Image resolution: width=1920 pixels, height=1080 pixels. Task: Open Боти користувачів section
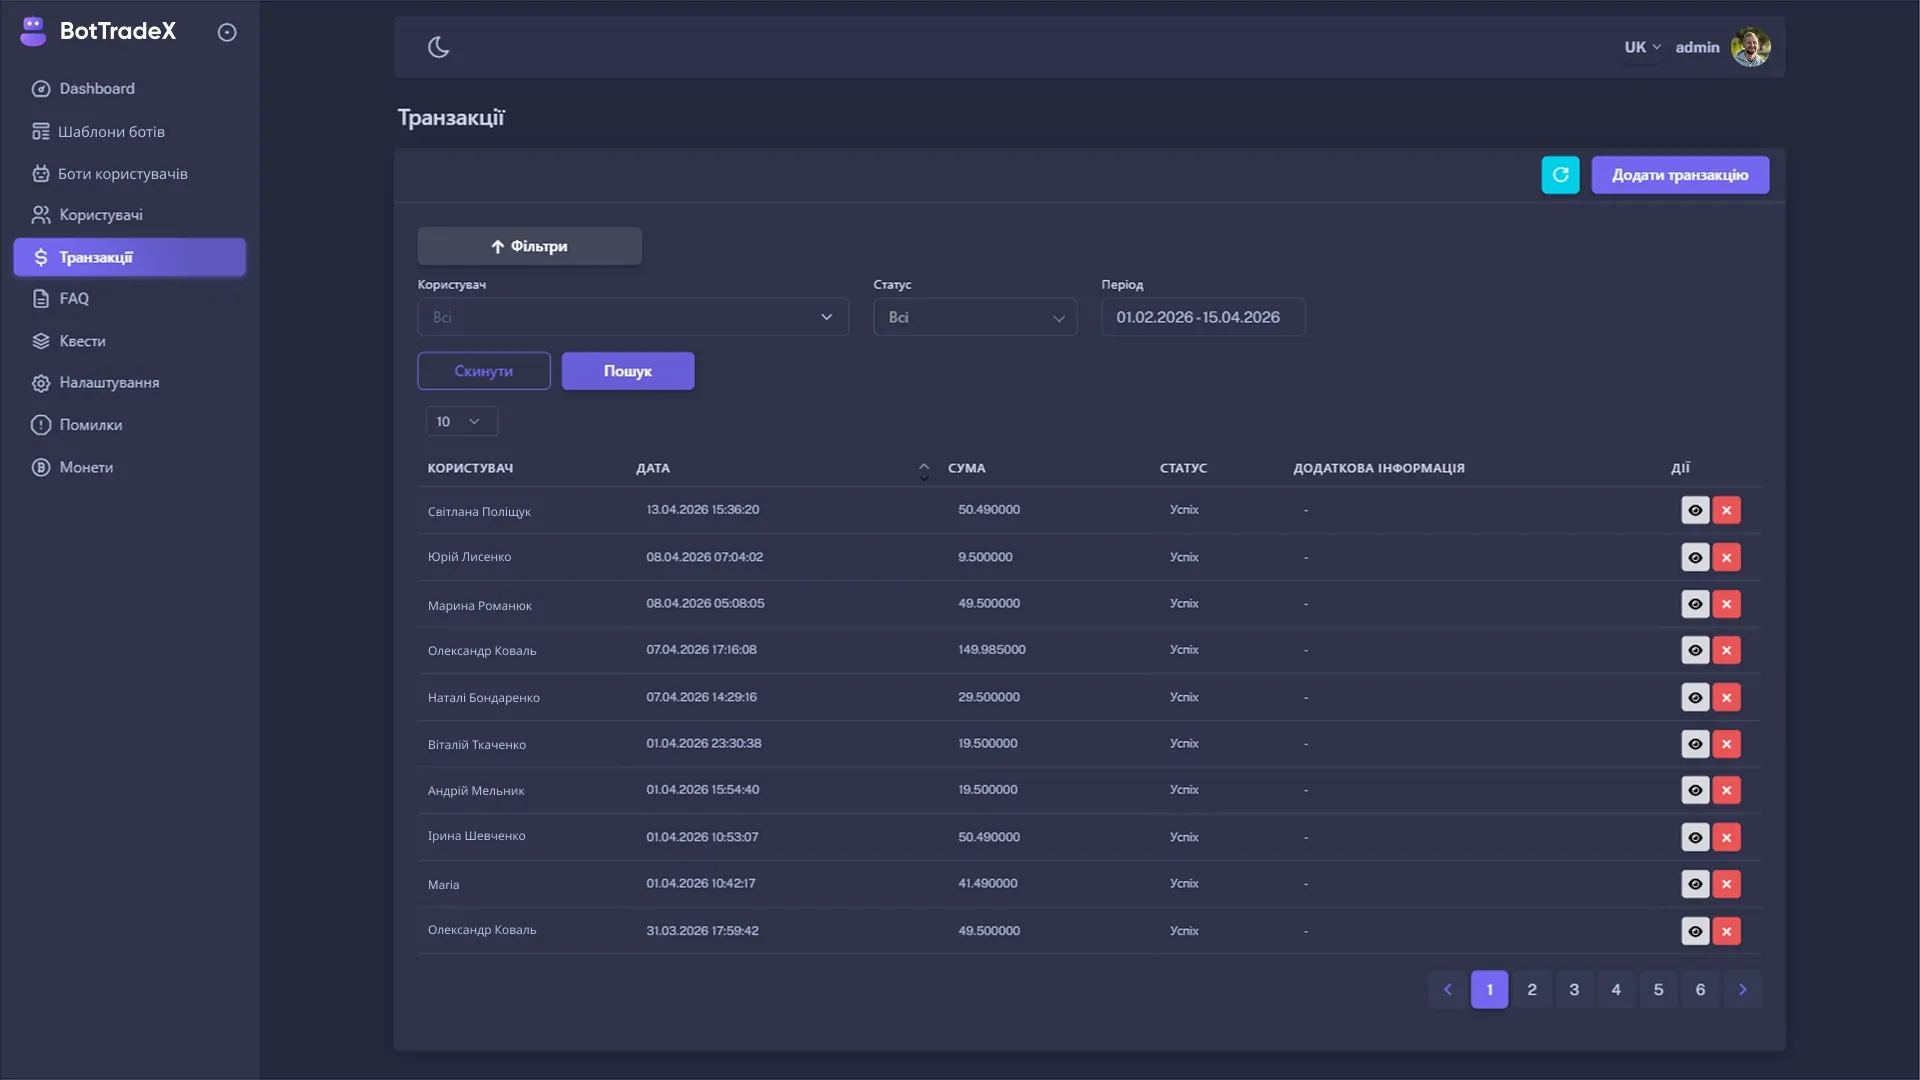[x=121, y=173]
